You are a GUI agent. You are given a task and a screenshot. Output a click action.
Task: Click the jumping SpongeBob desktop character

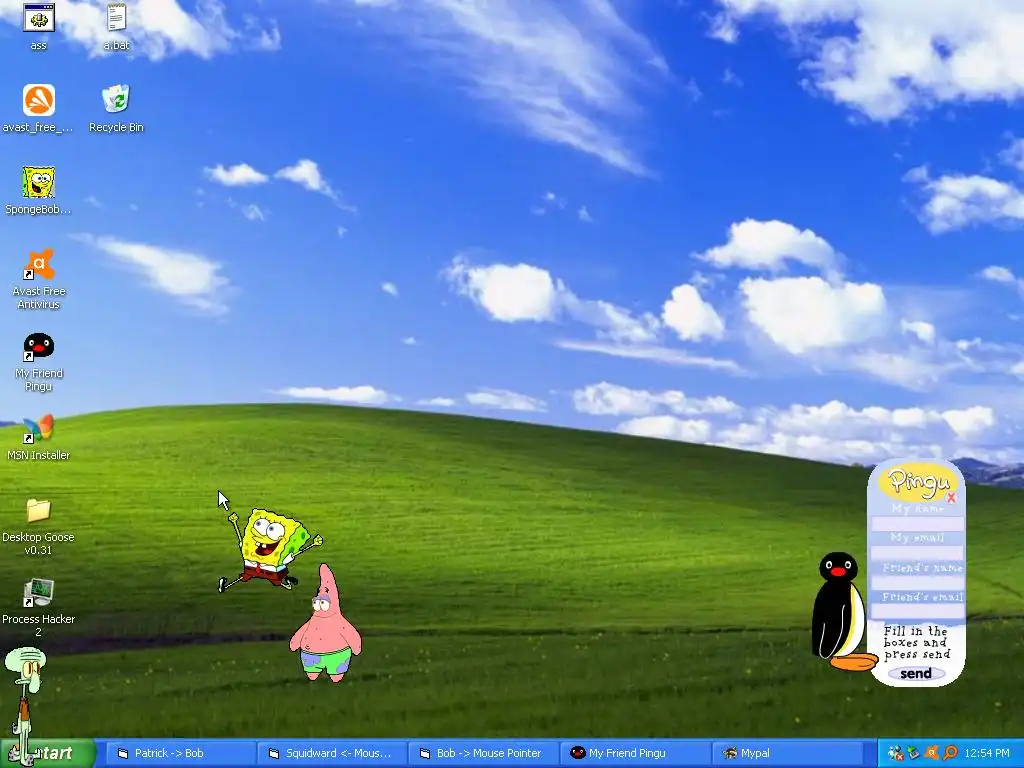(270, 549)
